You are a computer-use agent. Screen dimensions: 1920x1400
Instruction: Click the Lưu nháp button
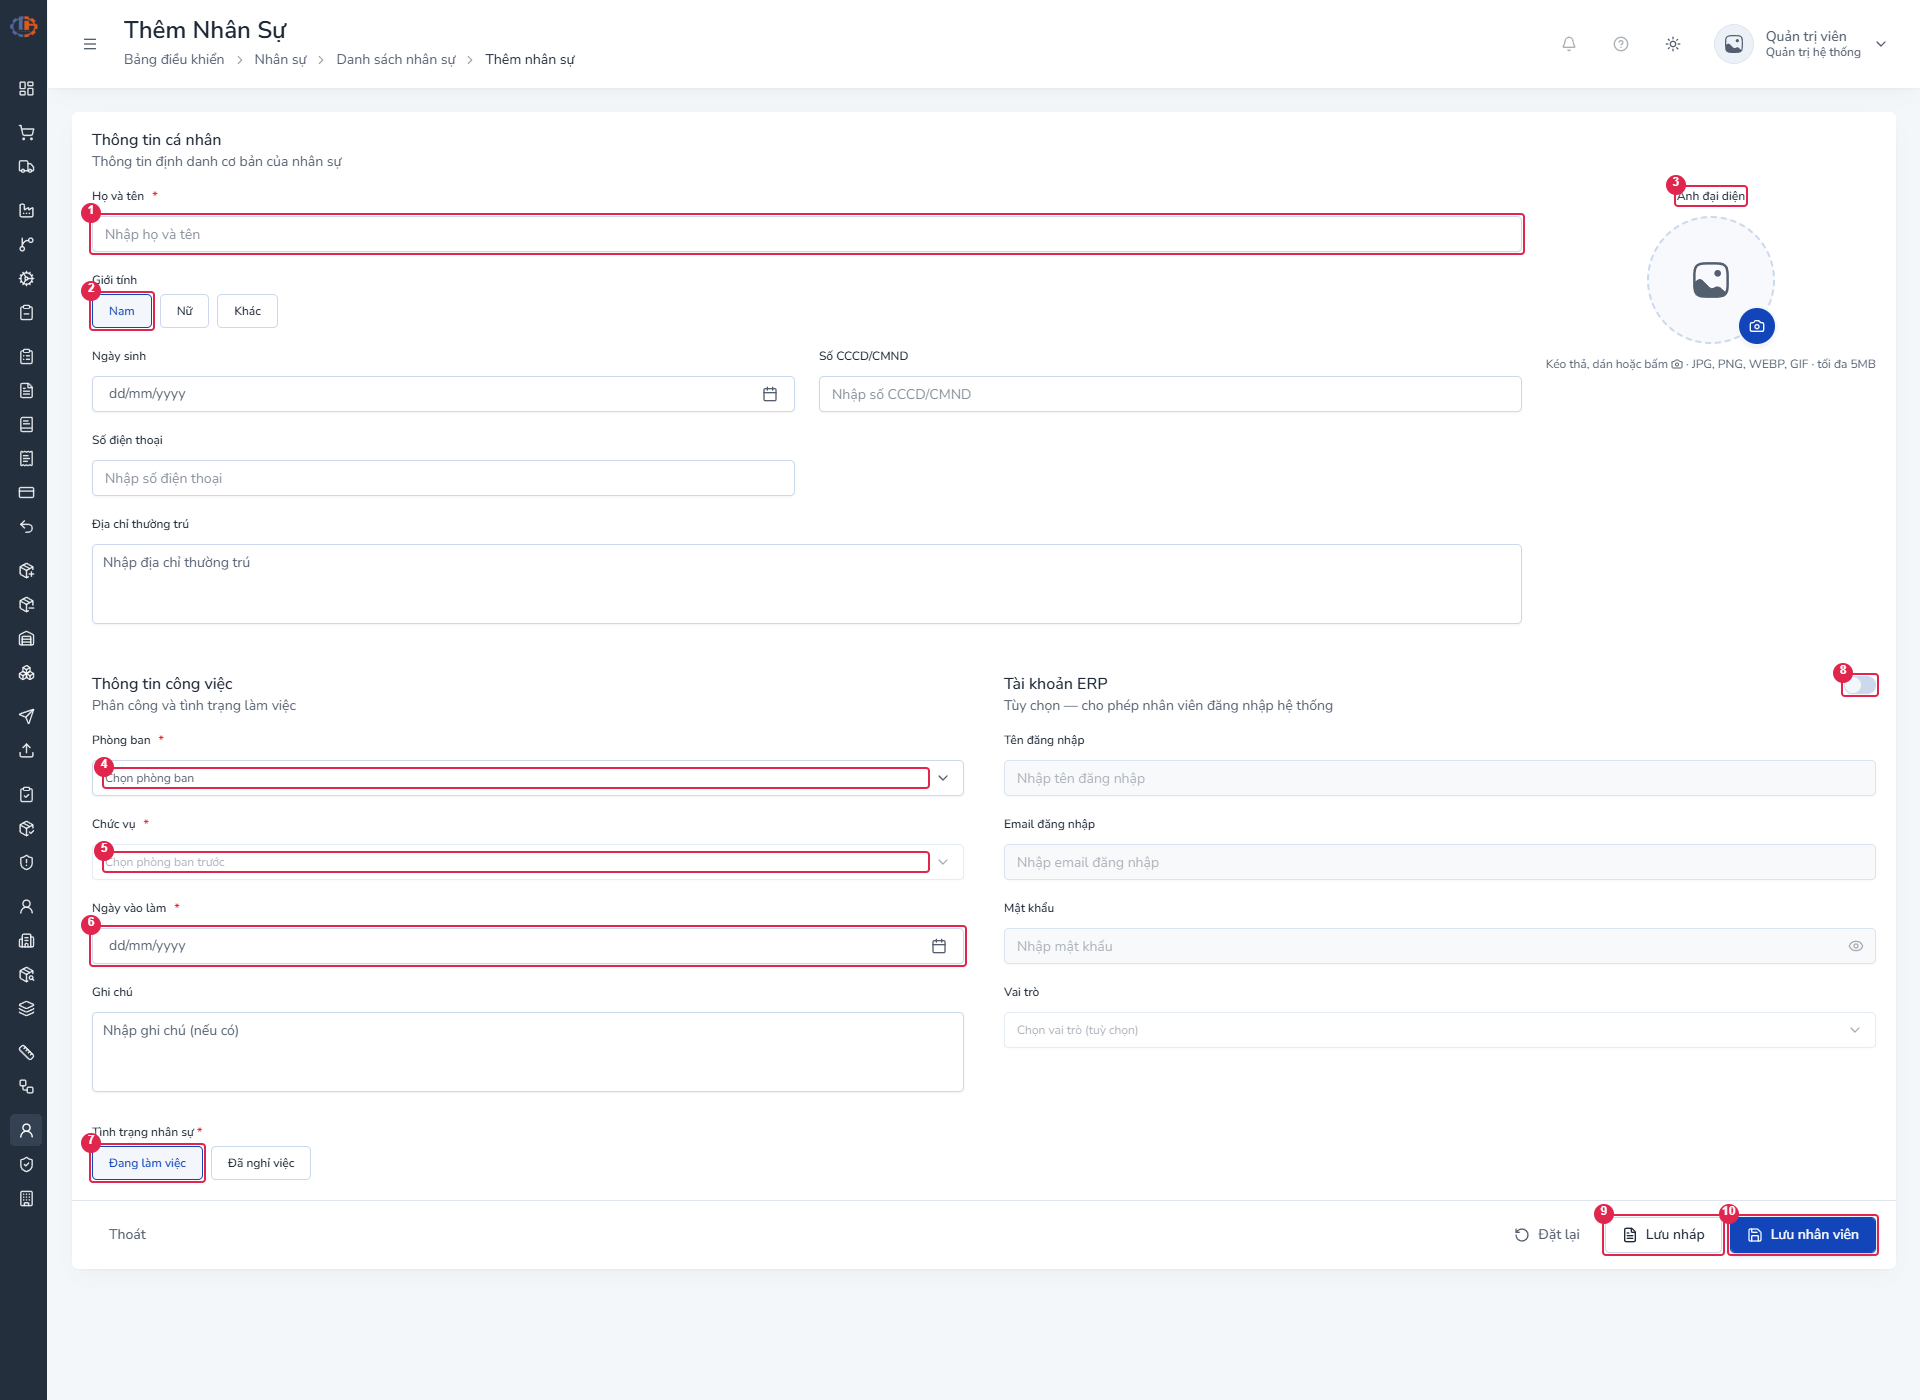point(1664,1235)
